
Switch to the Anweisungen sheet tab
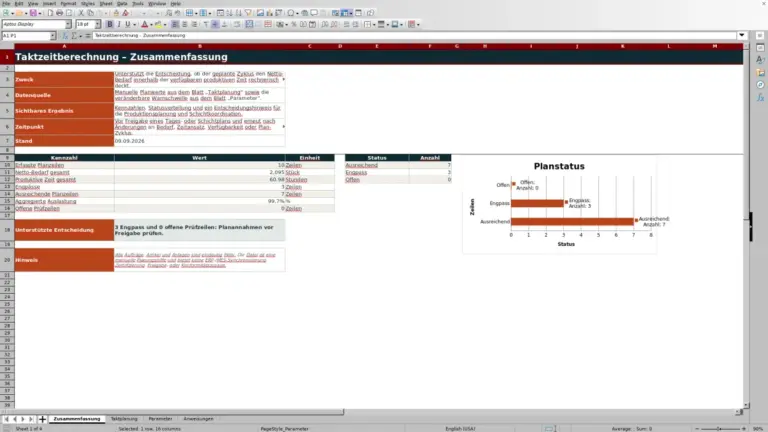(198, 419)
